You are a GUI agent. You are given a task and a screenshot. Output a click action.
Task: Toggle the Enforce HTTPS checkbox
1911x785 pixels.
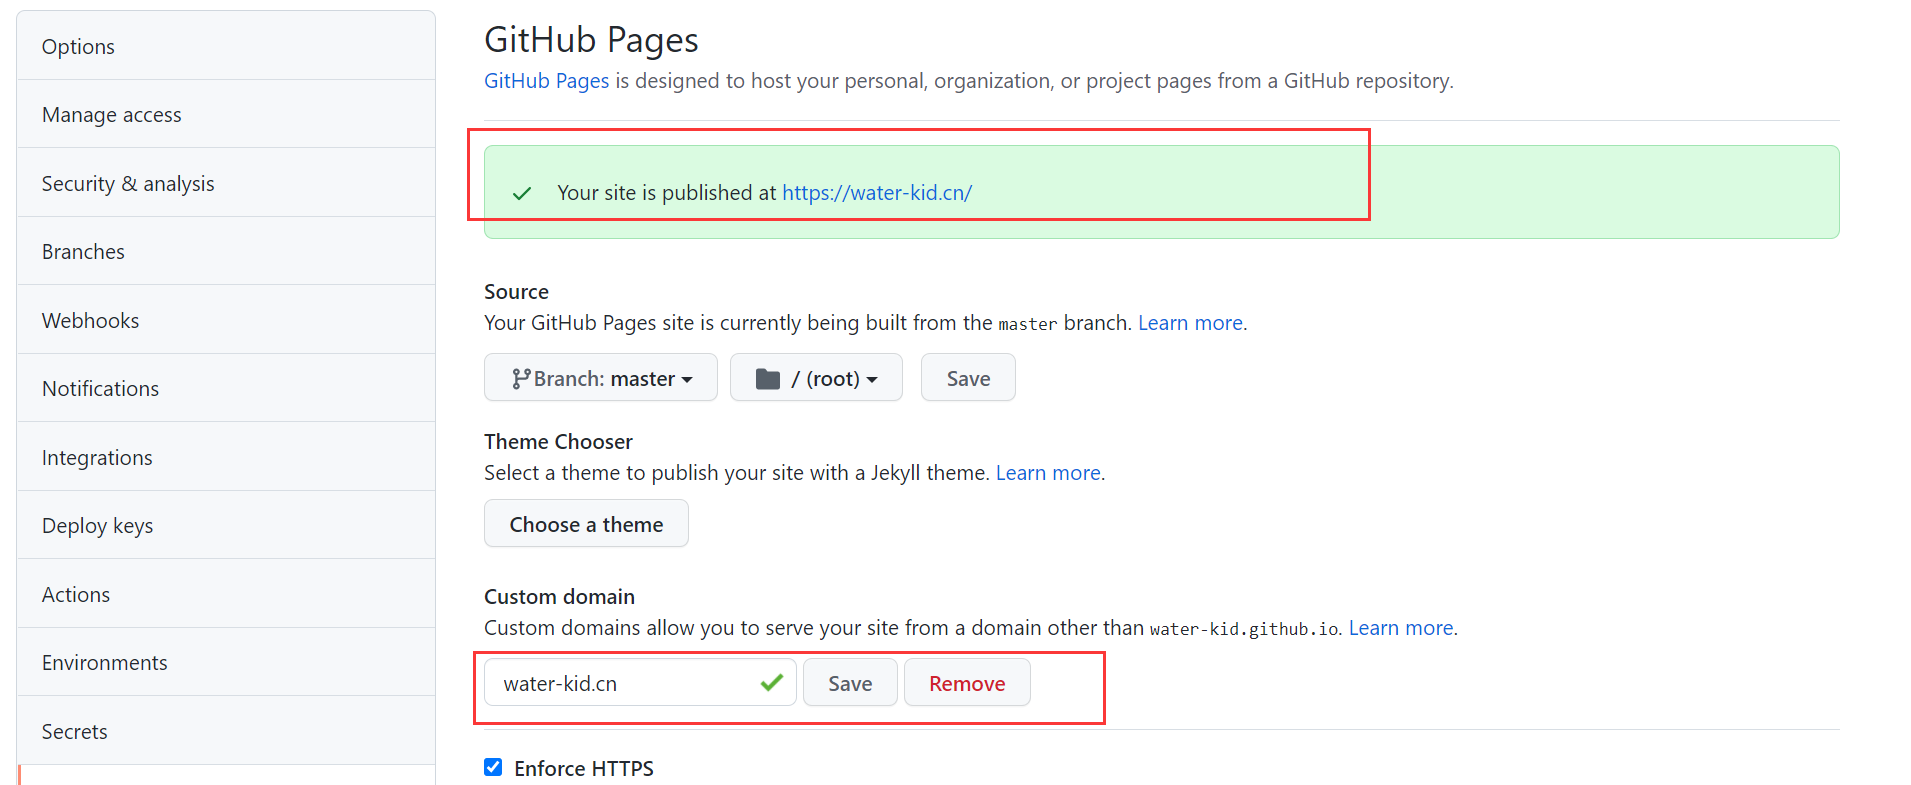(493, 767)
